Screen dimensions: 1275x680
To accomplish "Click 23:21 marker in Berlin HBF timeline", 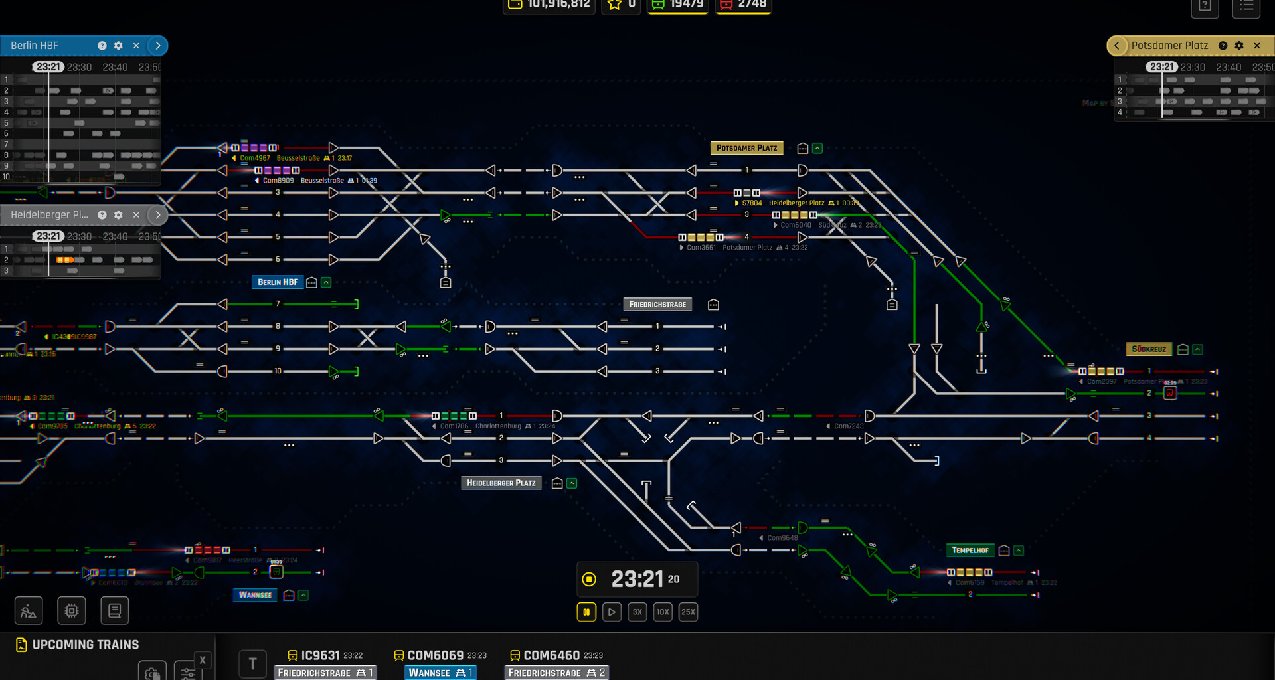I will [x=47, y=67].
